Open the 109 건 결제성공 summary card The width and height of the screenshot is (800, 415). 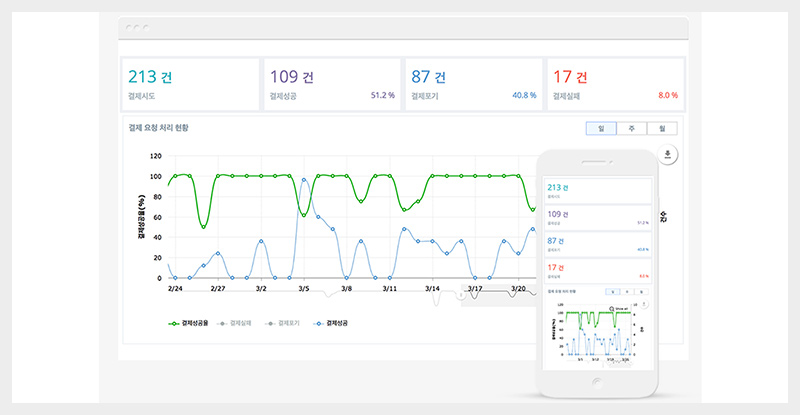(331, 84)
